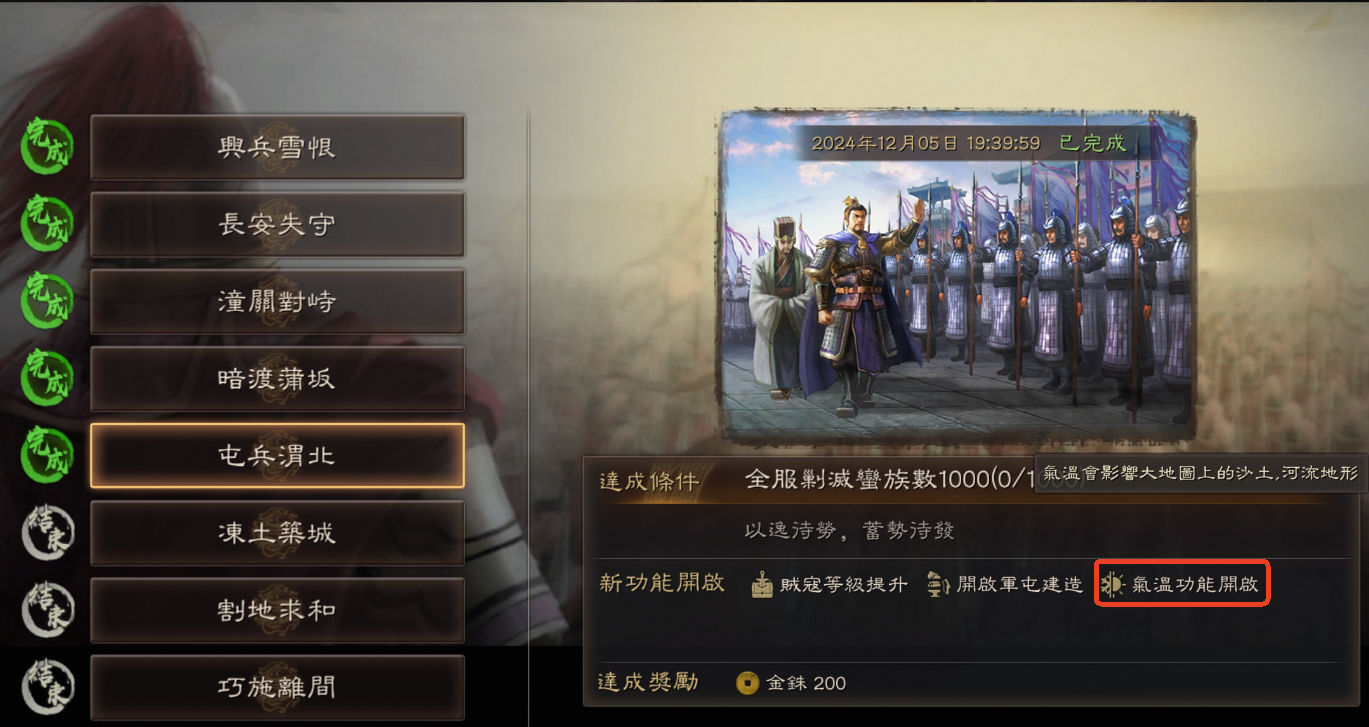Click the gold coin icon beside 金銖 200
The image size is (1369, 727).
tap(747, 683)
